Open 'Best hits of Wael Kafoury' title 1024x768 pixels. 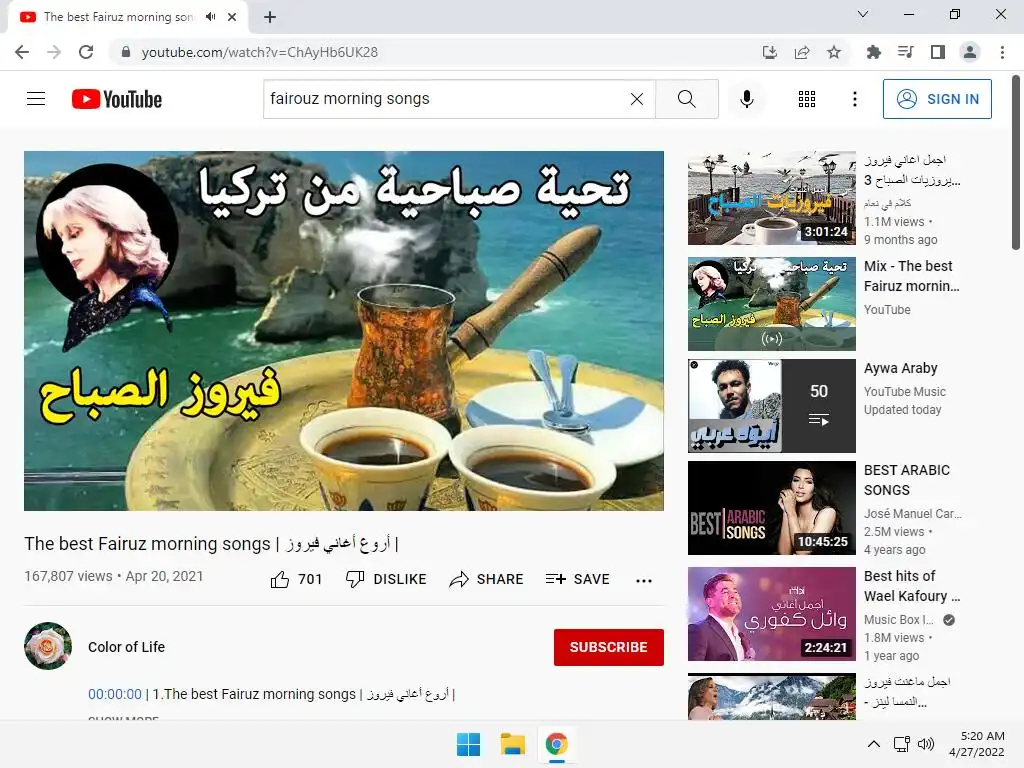912,586
